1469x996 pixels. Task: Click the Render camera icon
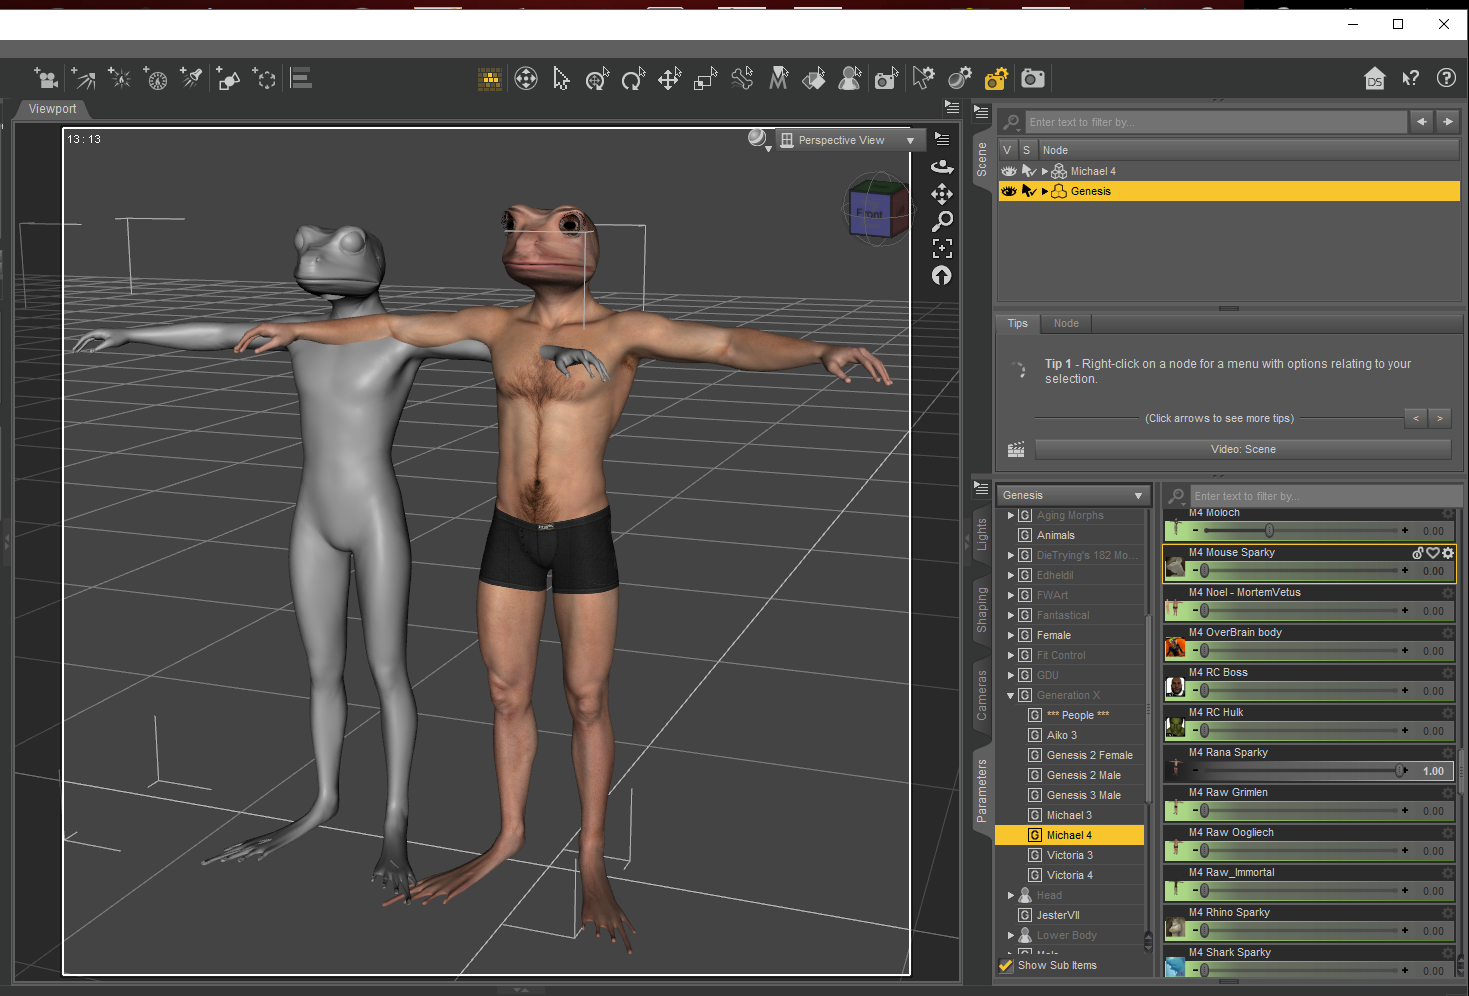[x=1033, y=79]
